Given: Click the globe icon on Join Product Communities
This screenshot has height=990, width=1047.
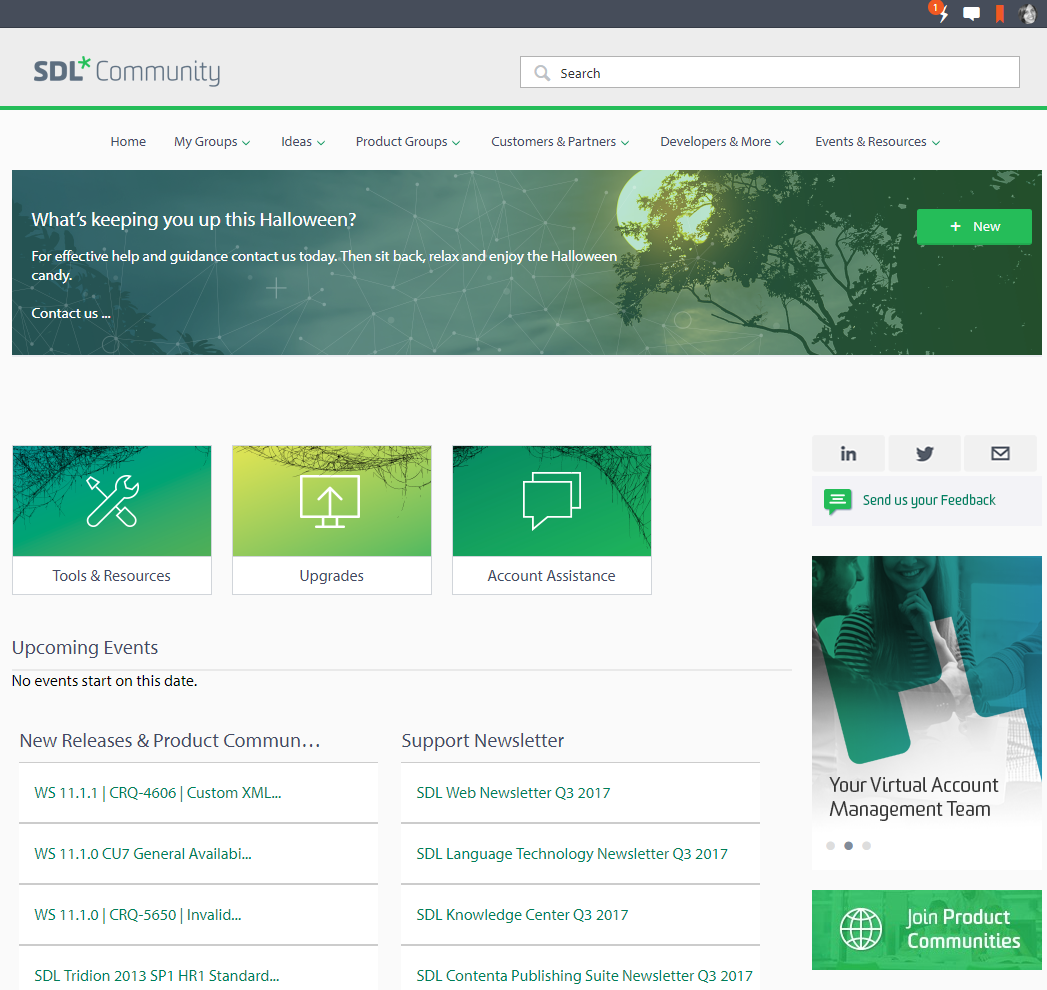Looking at the screenshot, I should coord(861,929).
